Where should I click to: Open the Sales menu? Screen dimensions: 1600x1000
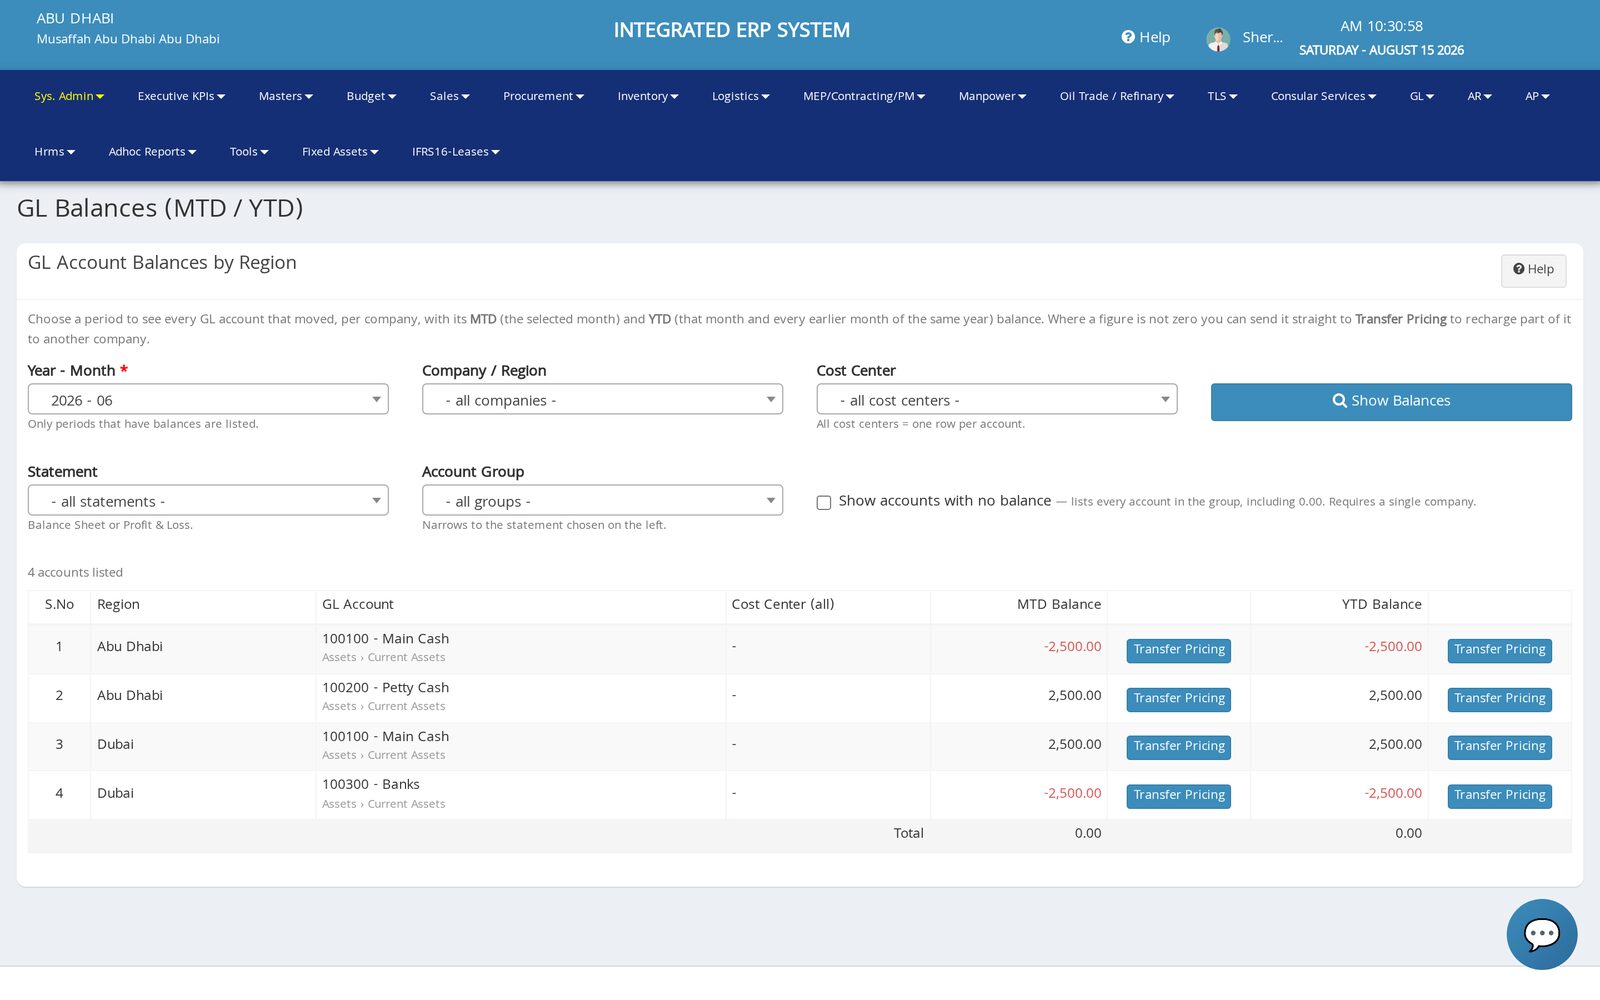tap(449, 97)
